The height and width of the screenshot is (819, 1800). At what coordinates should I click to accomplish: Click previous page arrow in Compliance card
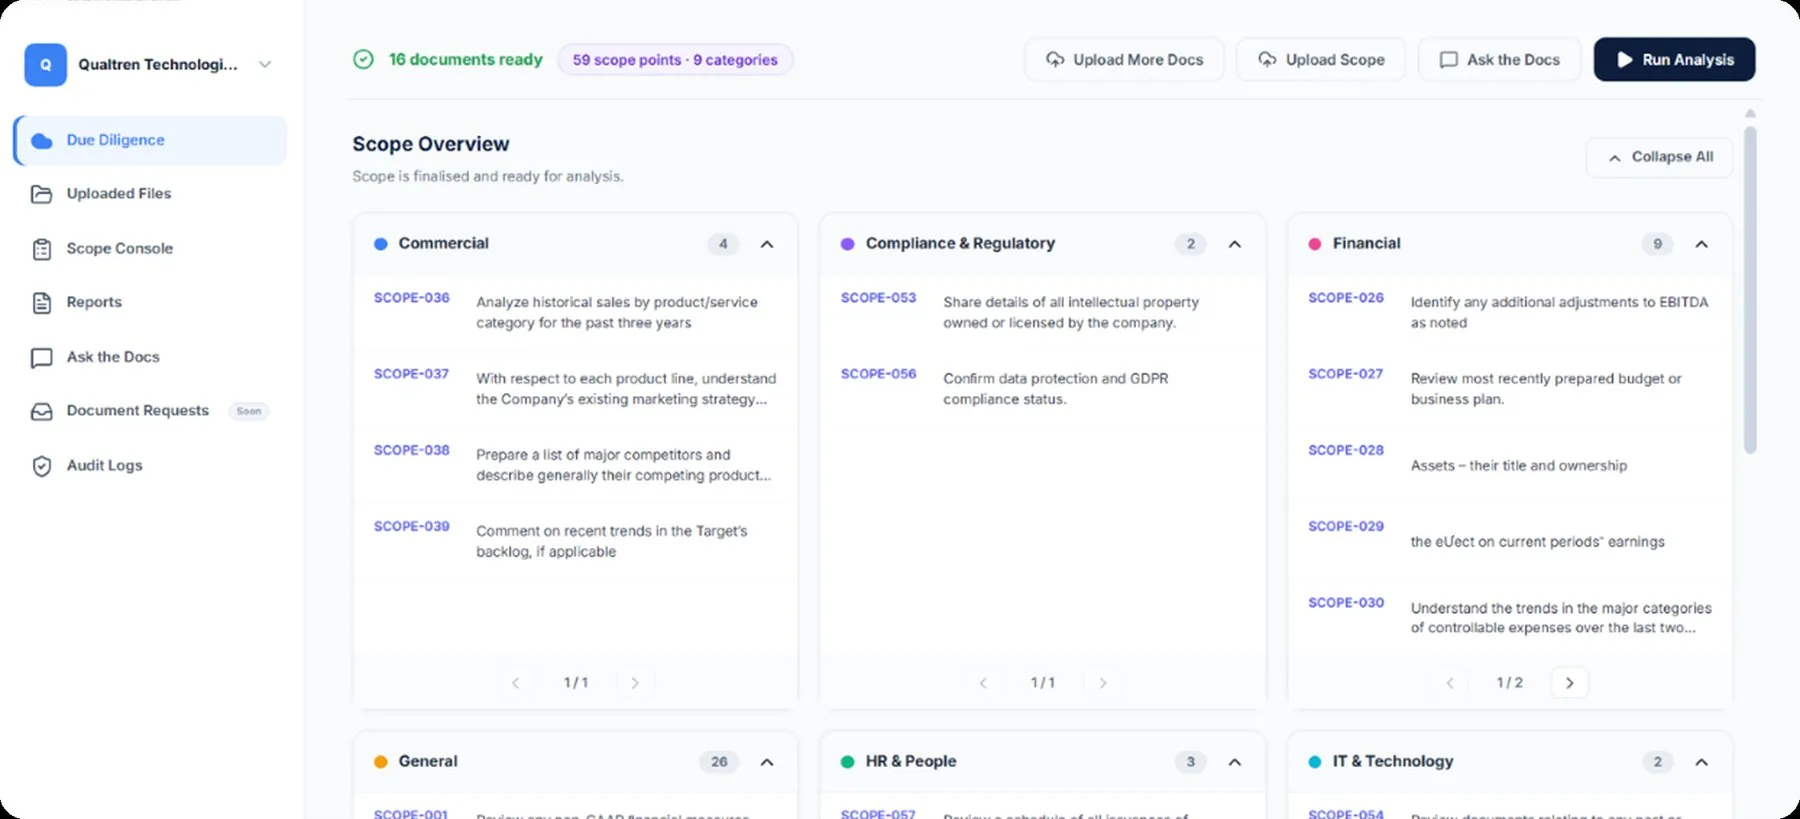point(983,683)
